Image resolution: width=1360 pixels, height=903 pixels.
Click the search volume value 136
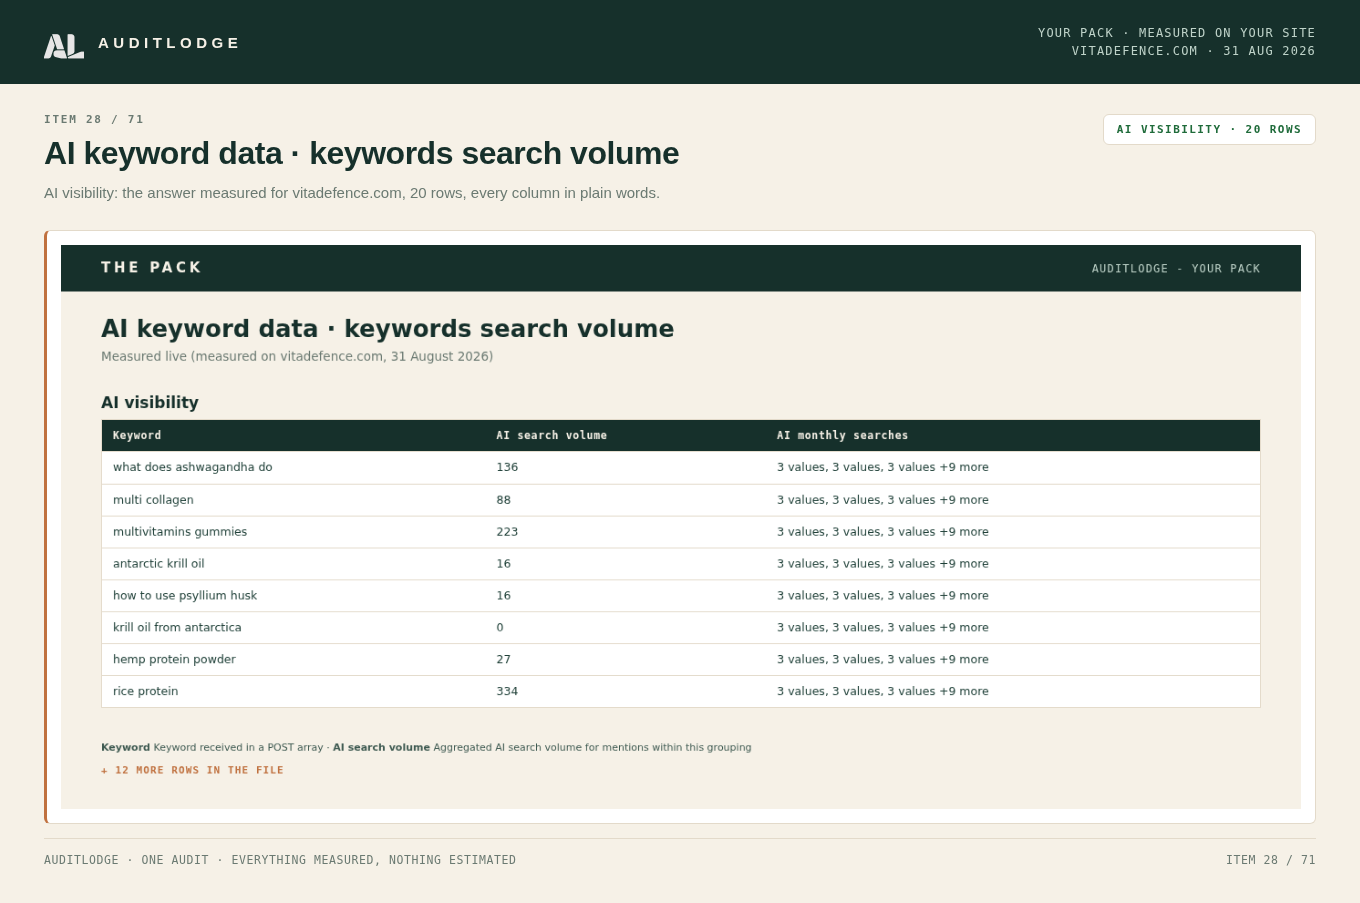coord(507,467)
